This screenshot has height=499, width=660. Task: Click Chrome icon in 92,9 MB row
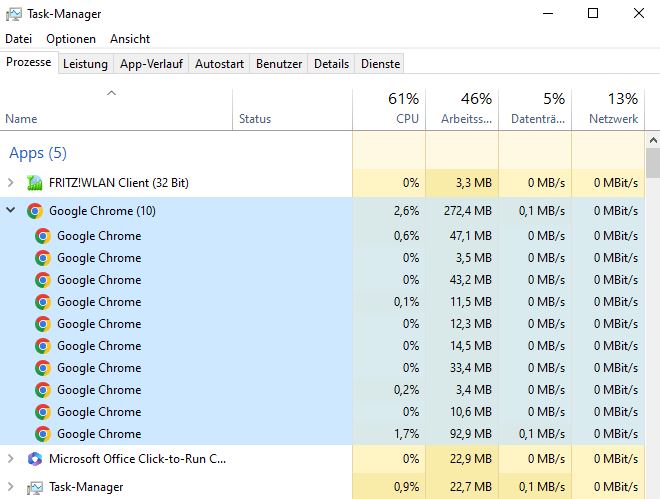point(43,434)
